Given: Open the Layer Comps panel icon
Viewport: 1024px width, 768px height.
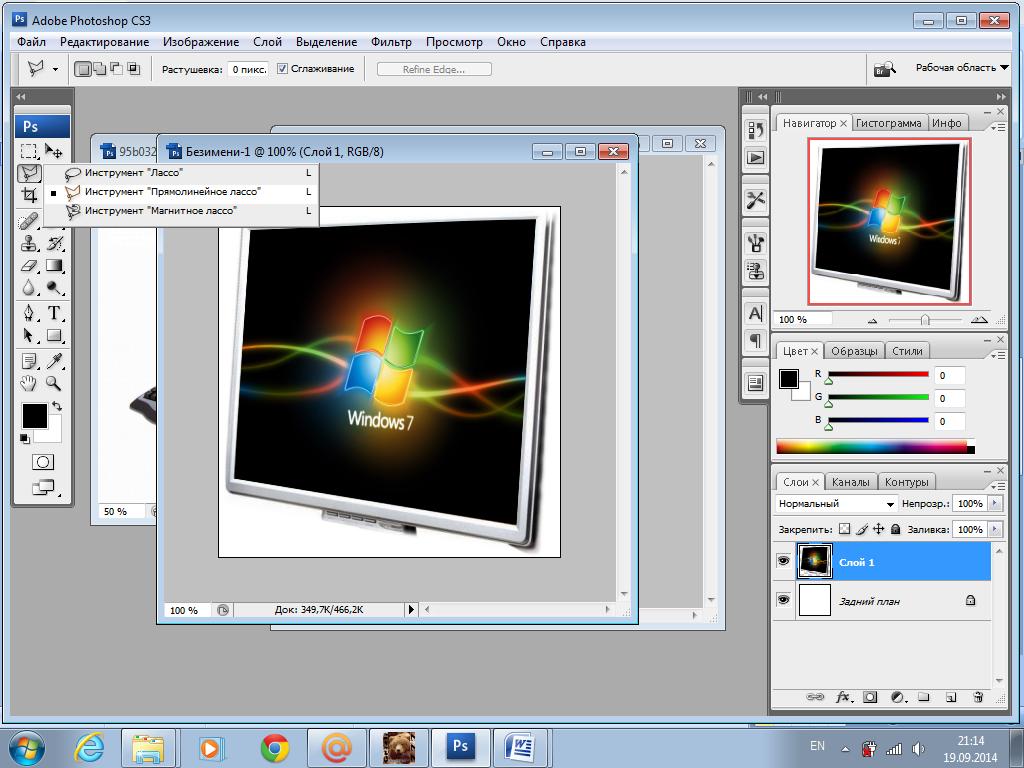Looking at the screenshot, I should pos(756,383).
